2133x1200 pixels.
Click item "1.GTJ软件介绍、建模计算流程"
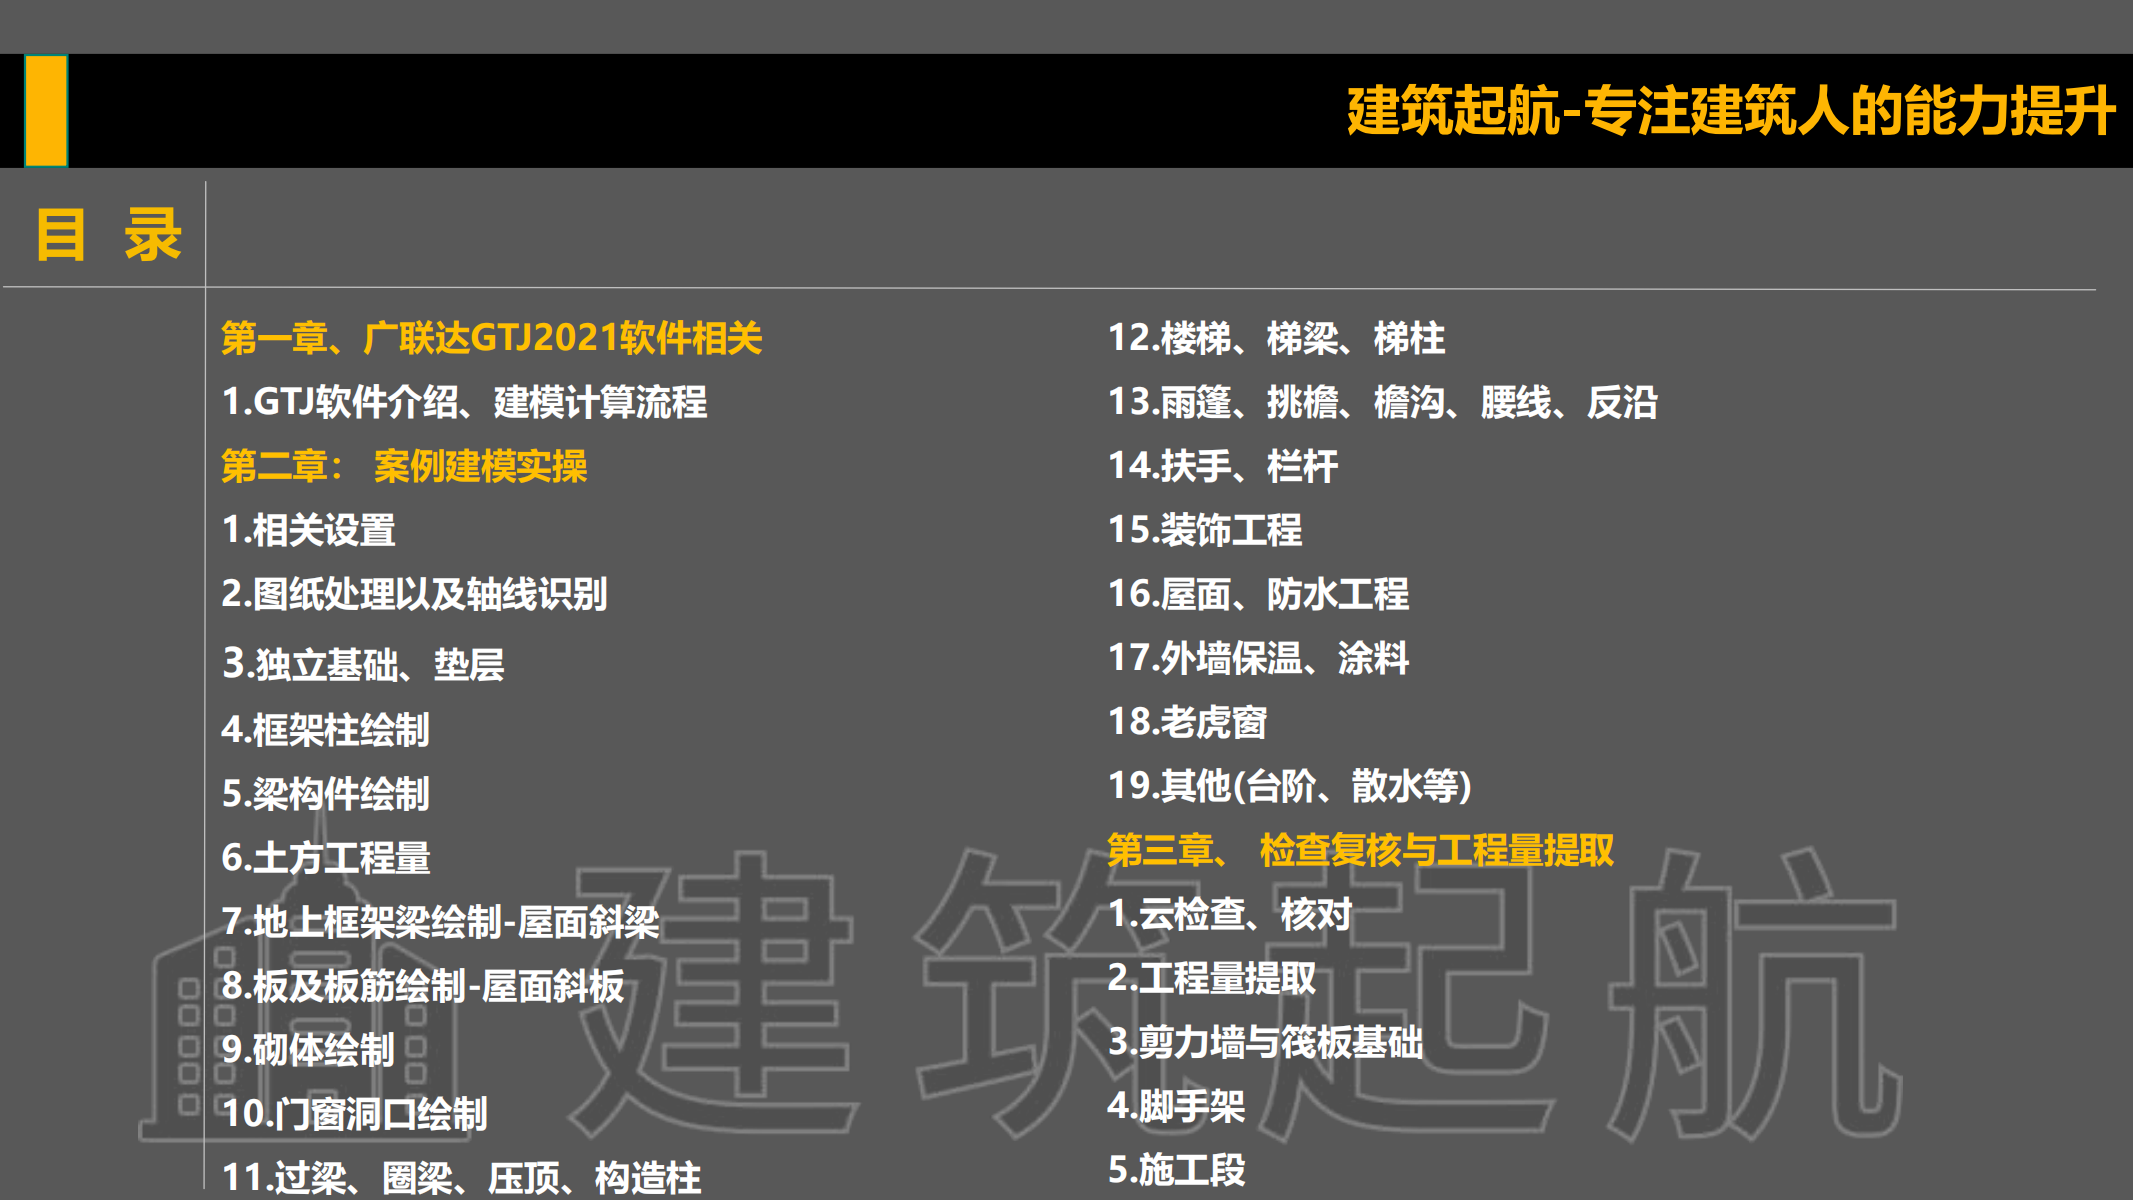pos(464,402)
